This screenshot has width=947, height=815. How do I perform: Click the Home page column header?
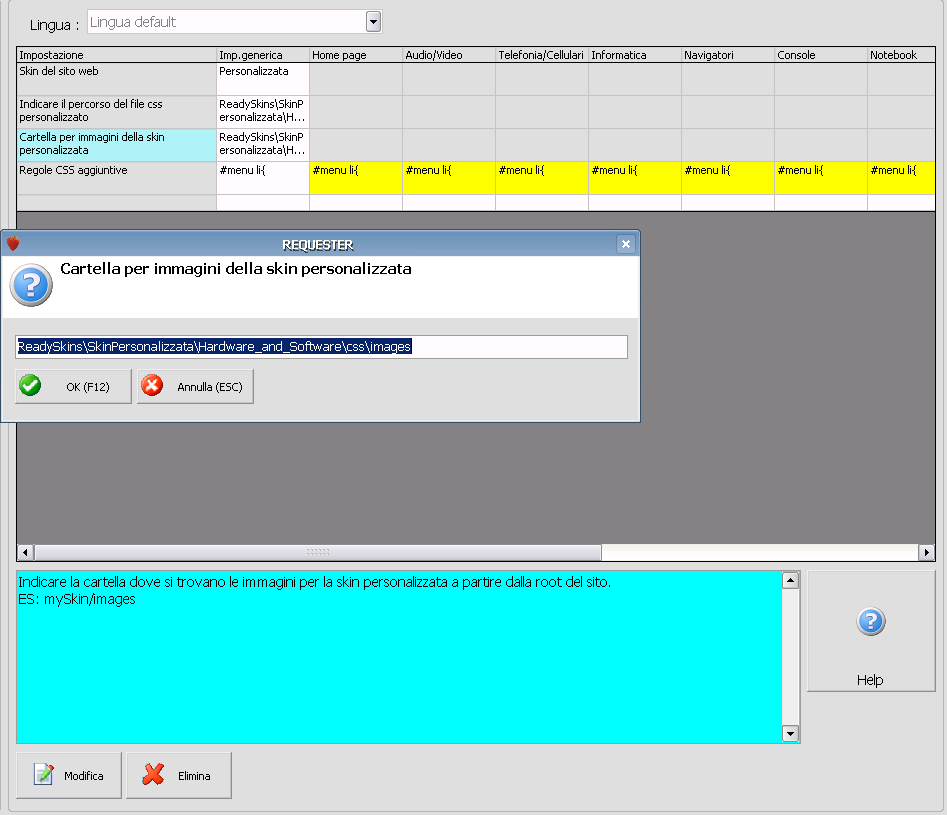(356, 55)
